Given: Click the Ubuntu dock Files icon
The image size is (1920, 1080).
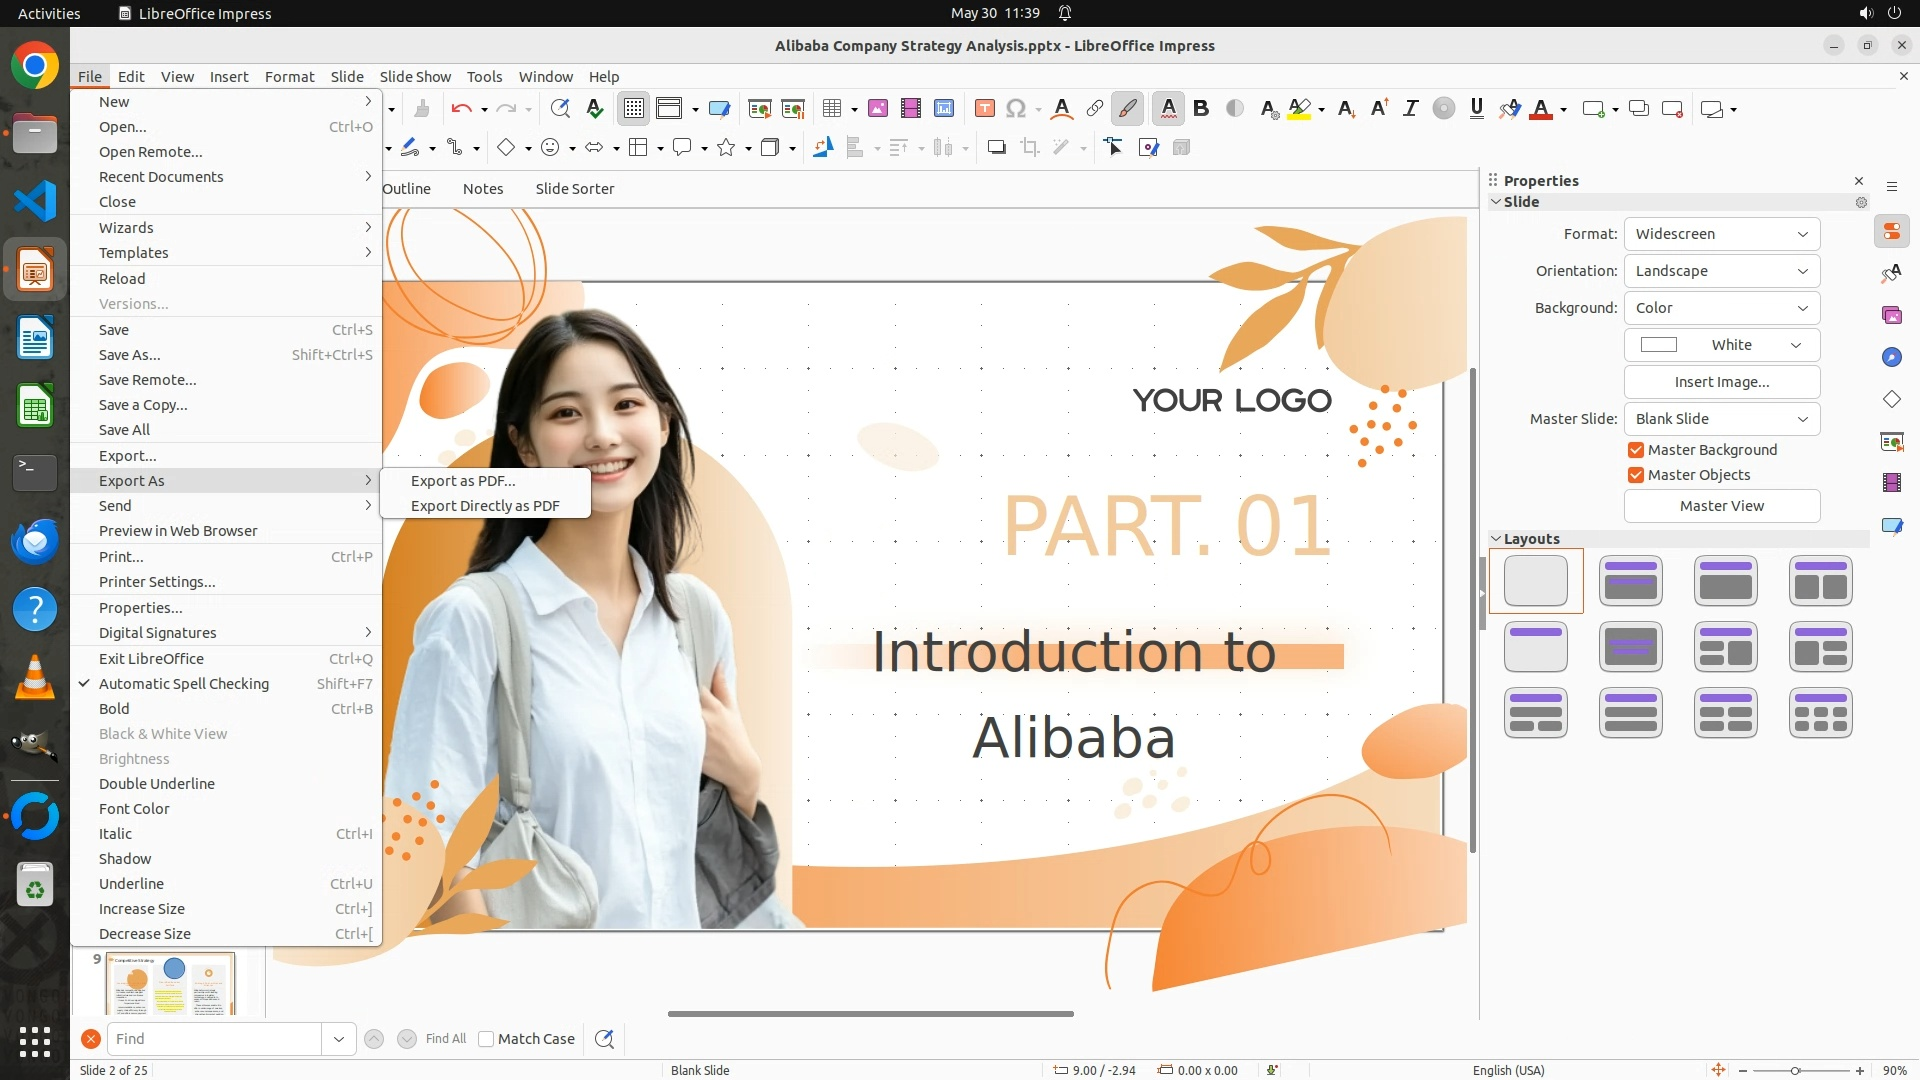Looking at the screenshot, I should (x=35, y=133).
